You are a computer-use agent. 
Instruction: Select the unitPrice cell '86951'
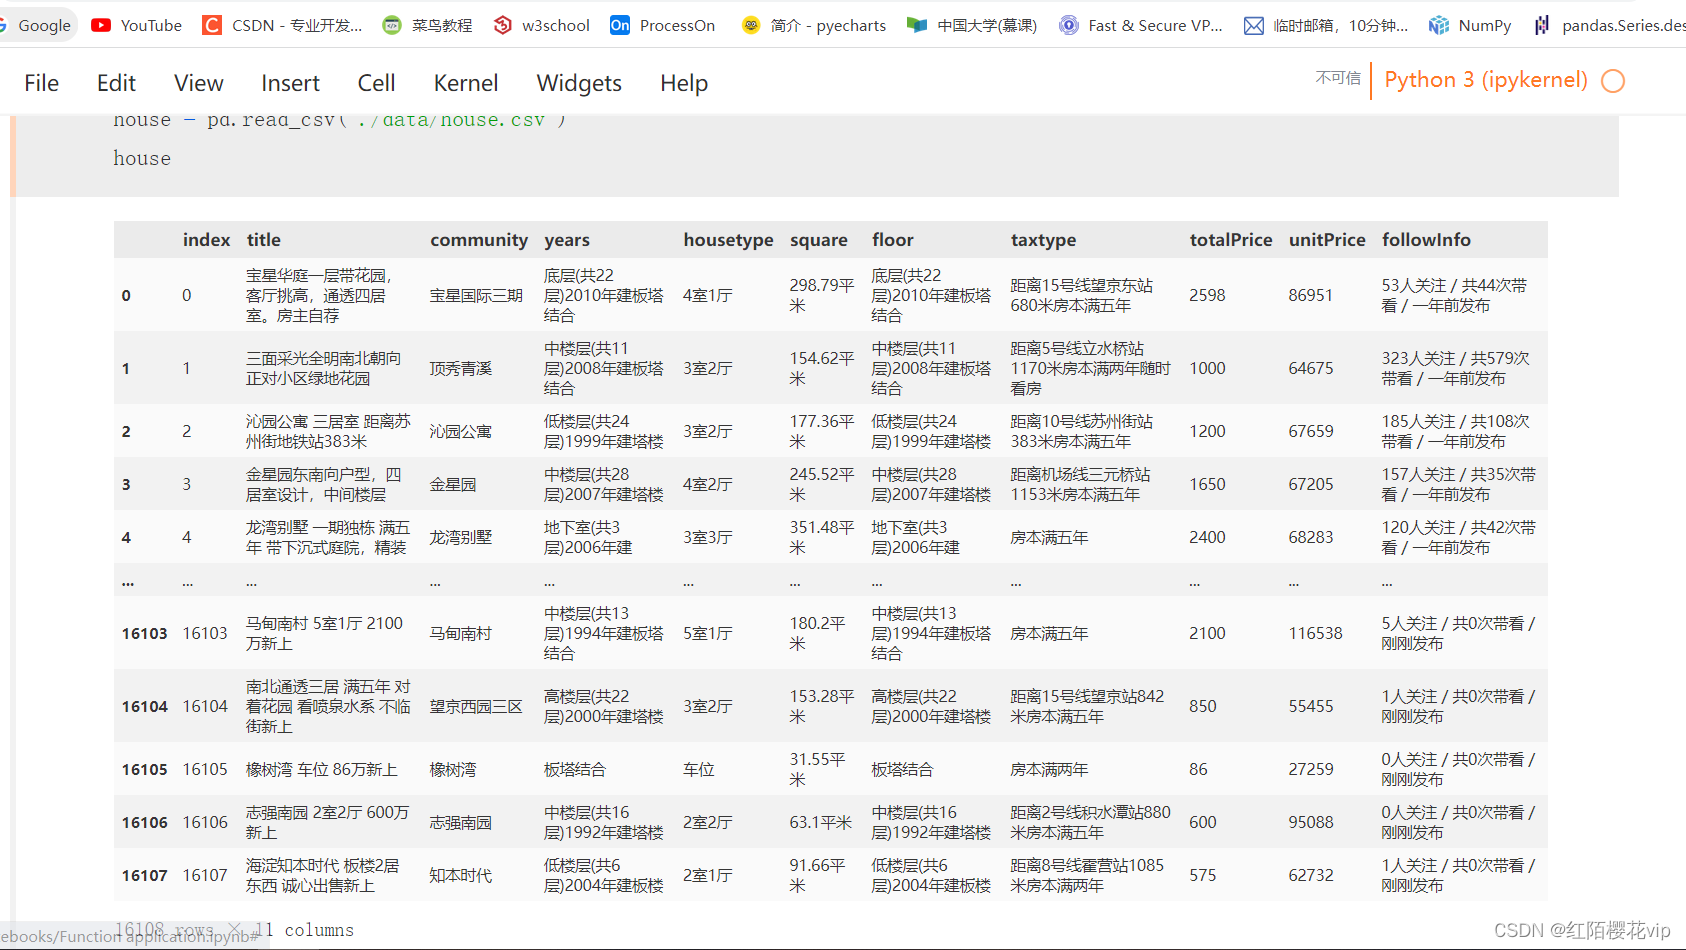click(1310, 295)
